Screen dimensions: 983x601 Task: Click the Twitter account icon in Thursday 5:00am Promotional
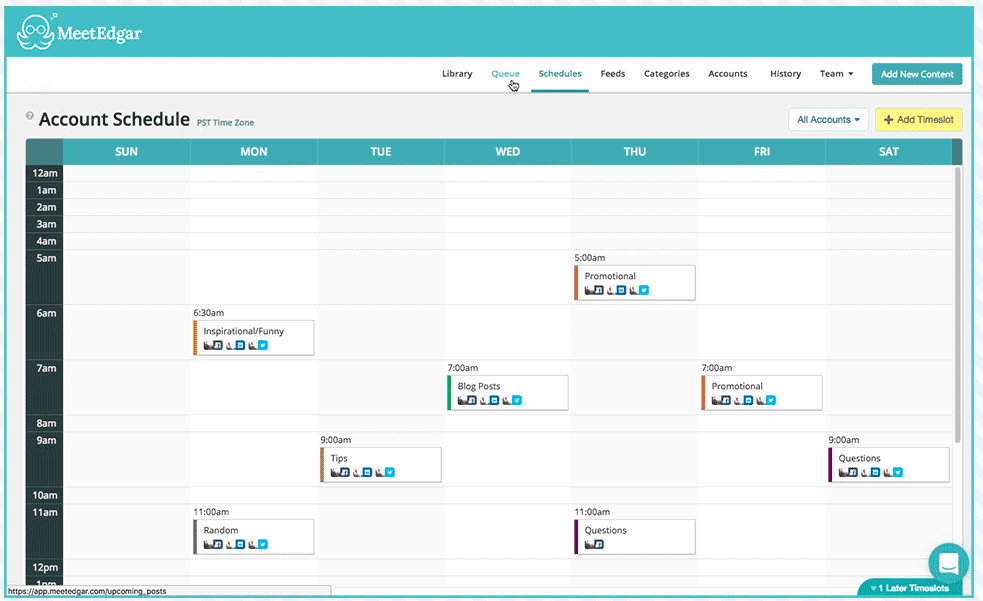tap(639, 290)
